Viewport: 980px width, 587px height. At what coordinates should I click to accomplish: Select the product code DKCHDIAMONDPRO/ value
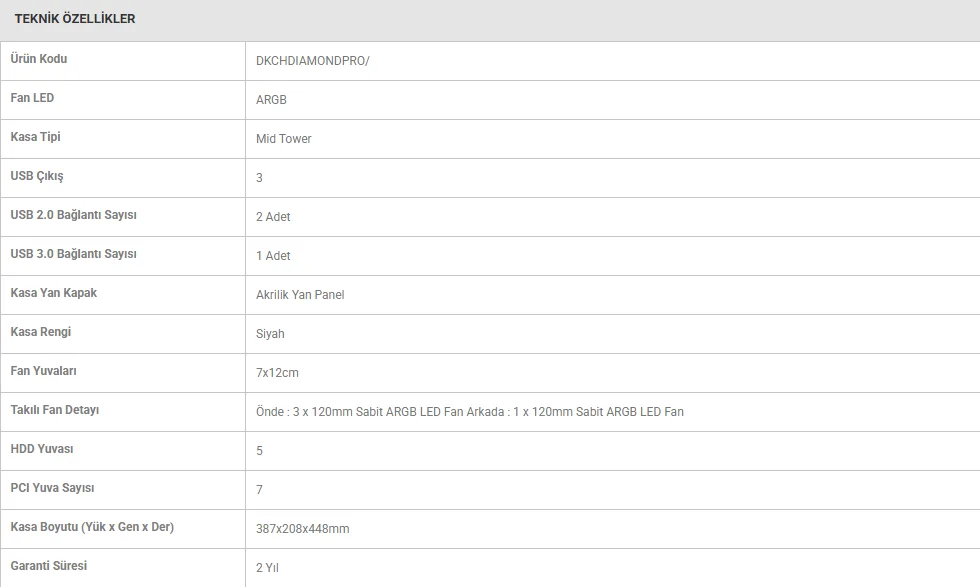[313, 61]
